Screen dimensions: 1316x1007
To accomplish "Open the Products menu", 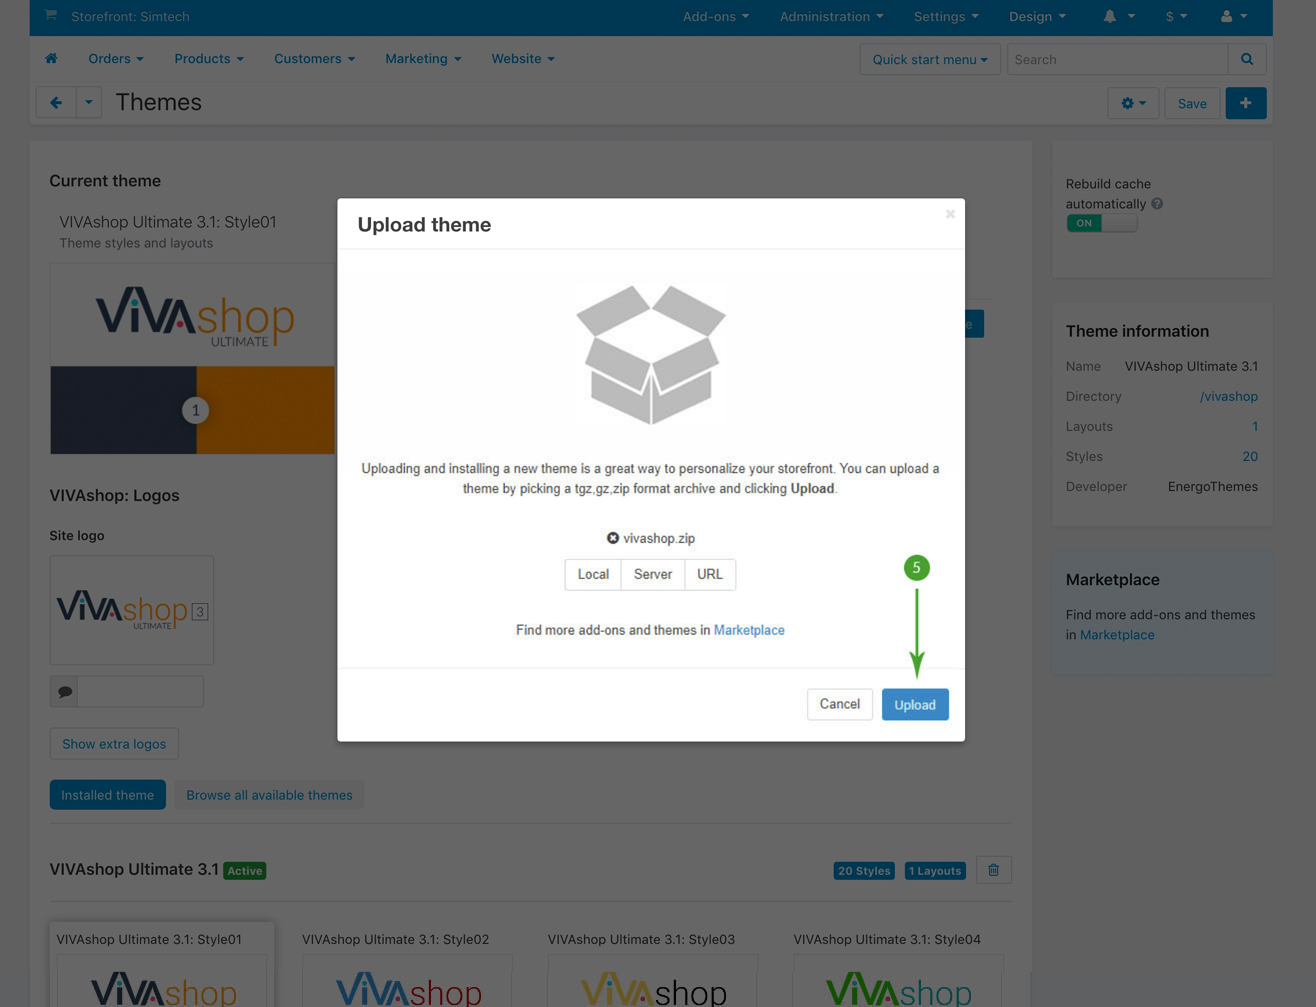I will [209, 59].
